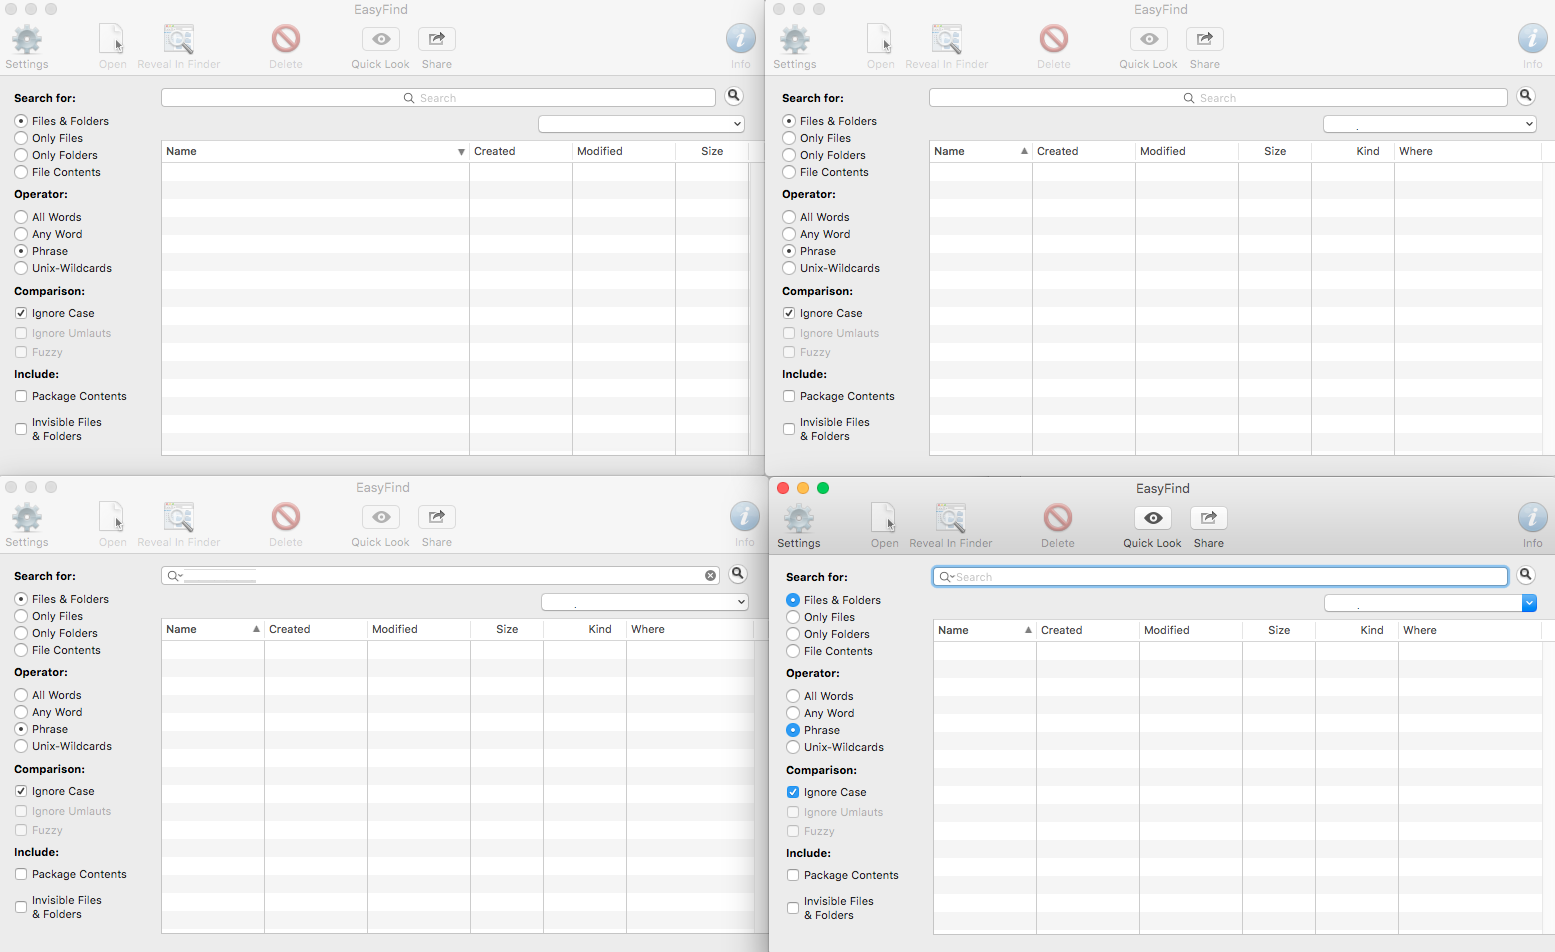Select File Contents in bottom-right window

793,651
